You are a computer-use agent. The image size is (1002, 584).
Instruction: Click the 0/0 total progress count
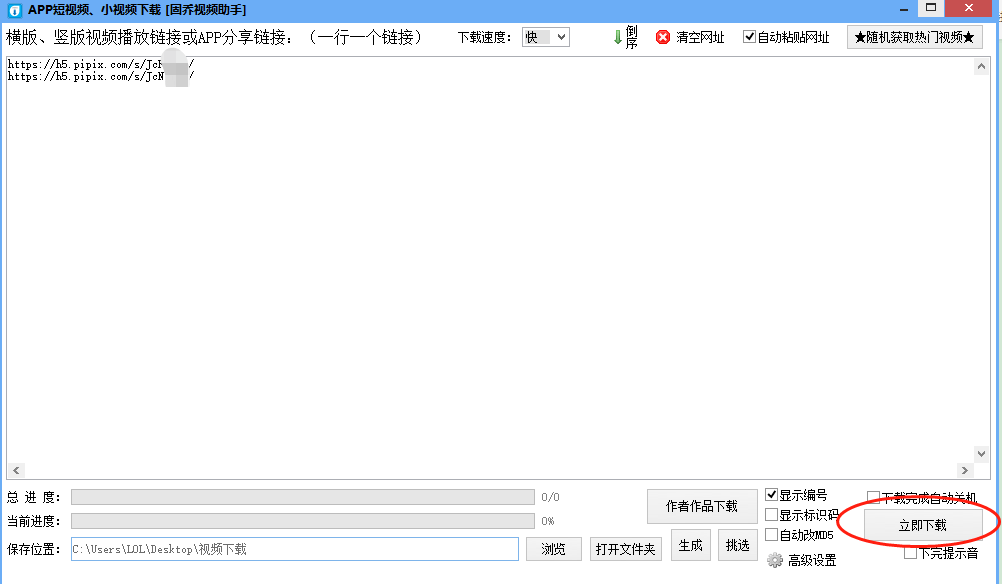[x=550, y=497]
